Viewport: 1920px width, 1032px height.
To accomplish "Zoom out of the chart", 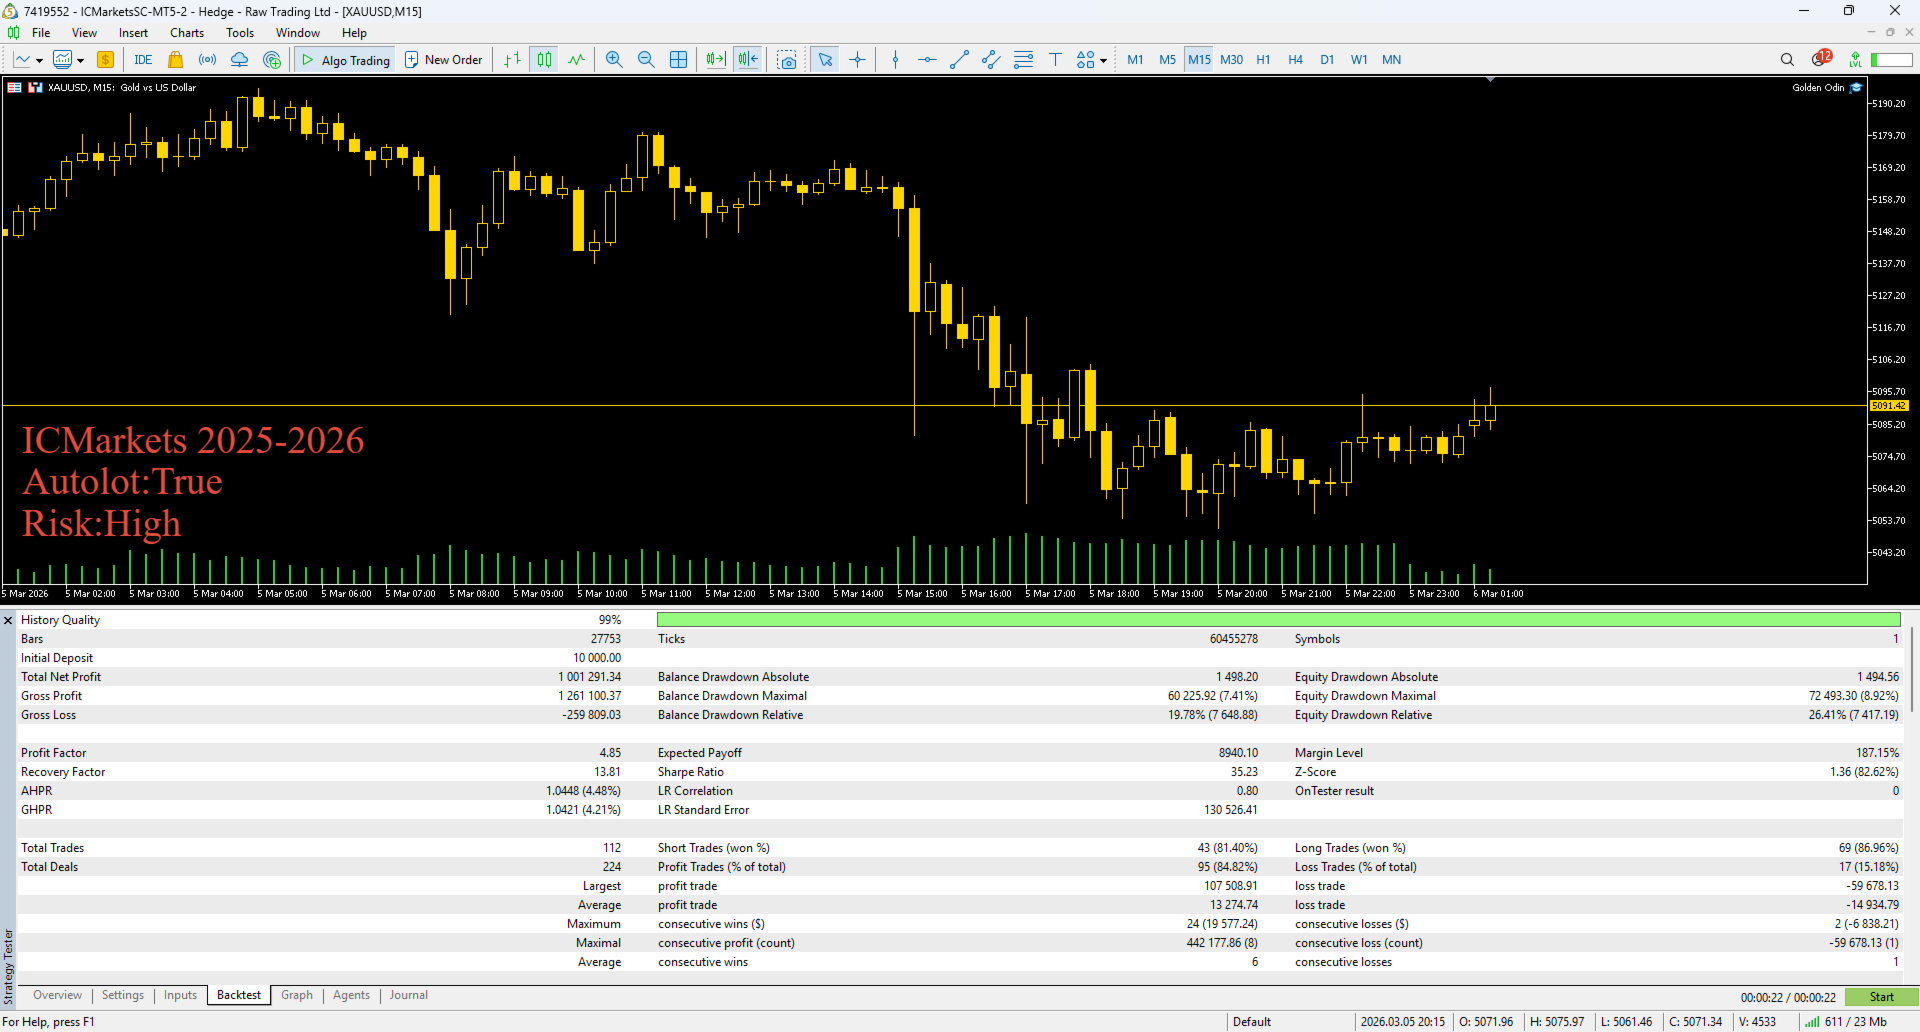I will [645, 59].
